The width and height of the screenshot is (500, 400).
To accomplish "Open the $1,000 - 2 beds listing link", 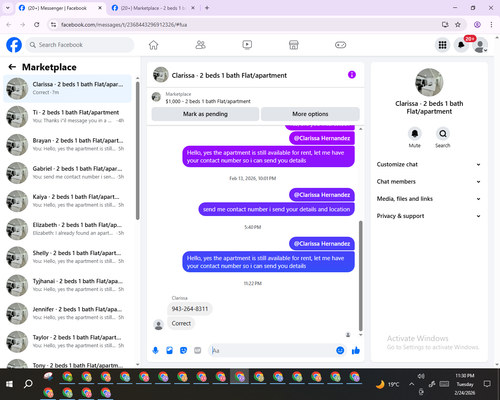I will tap(208, 101).
